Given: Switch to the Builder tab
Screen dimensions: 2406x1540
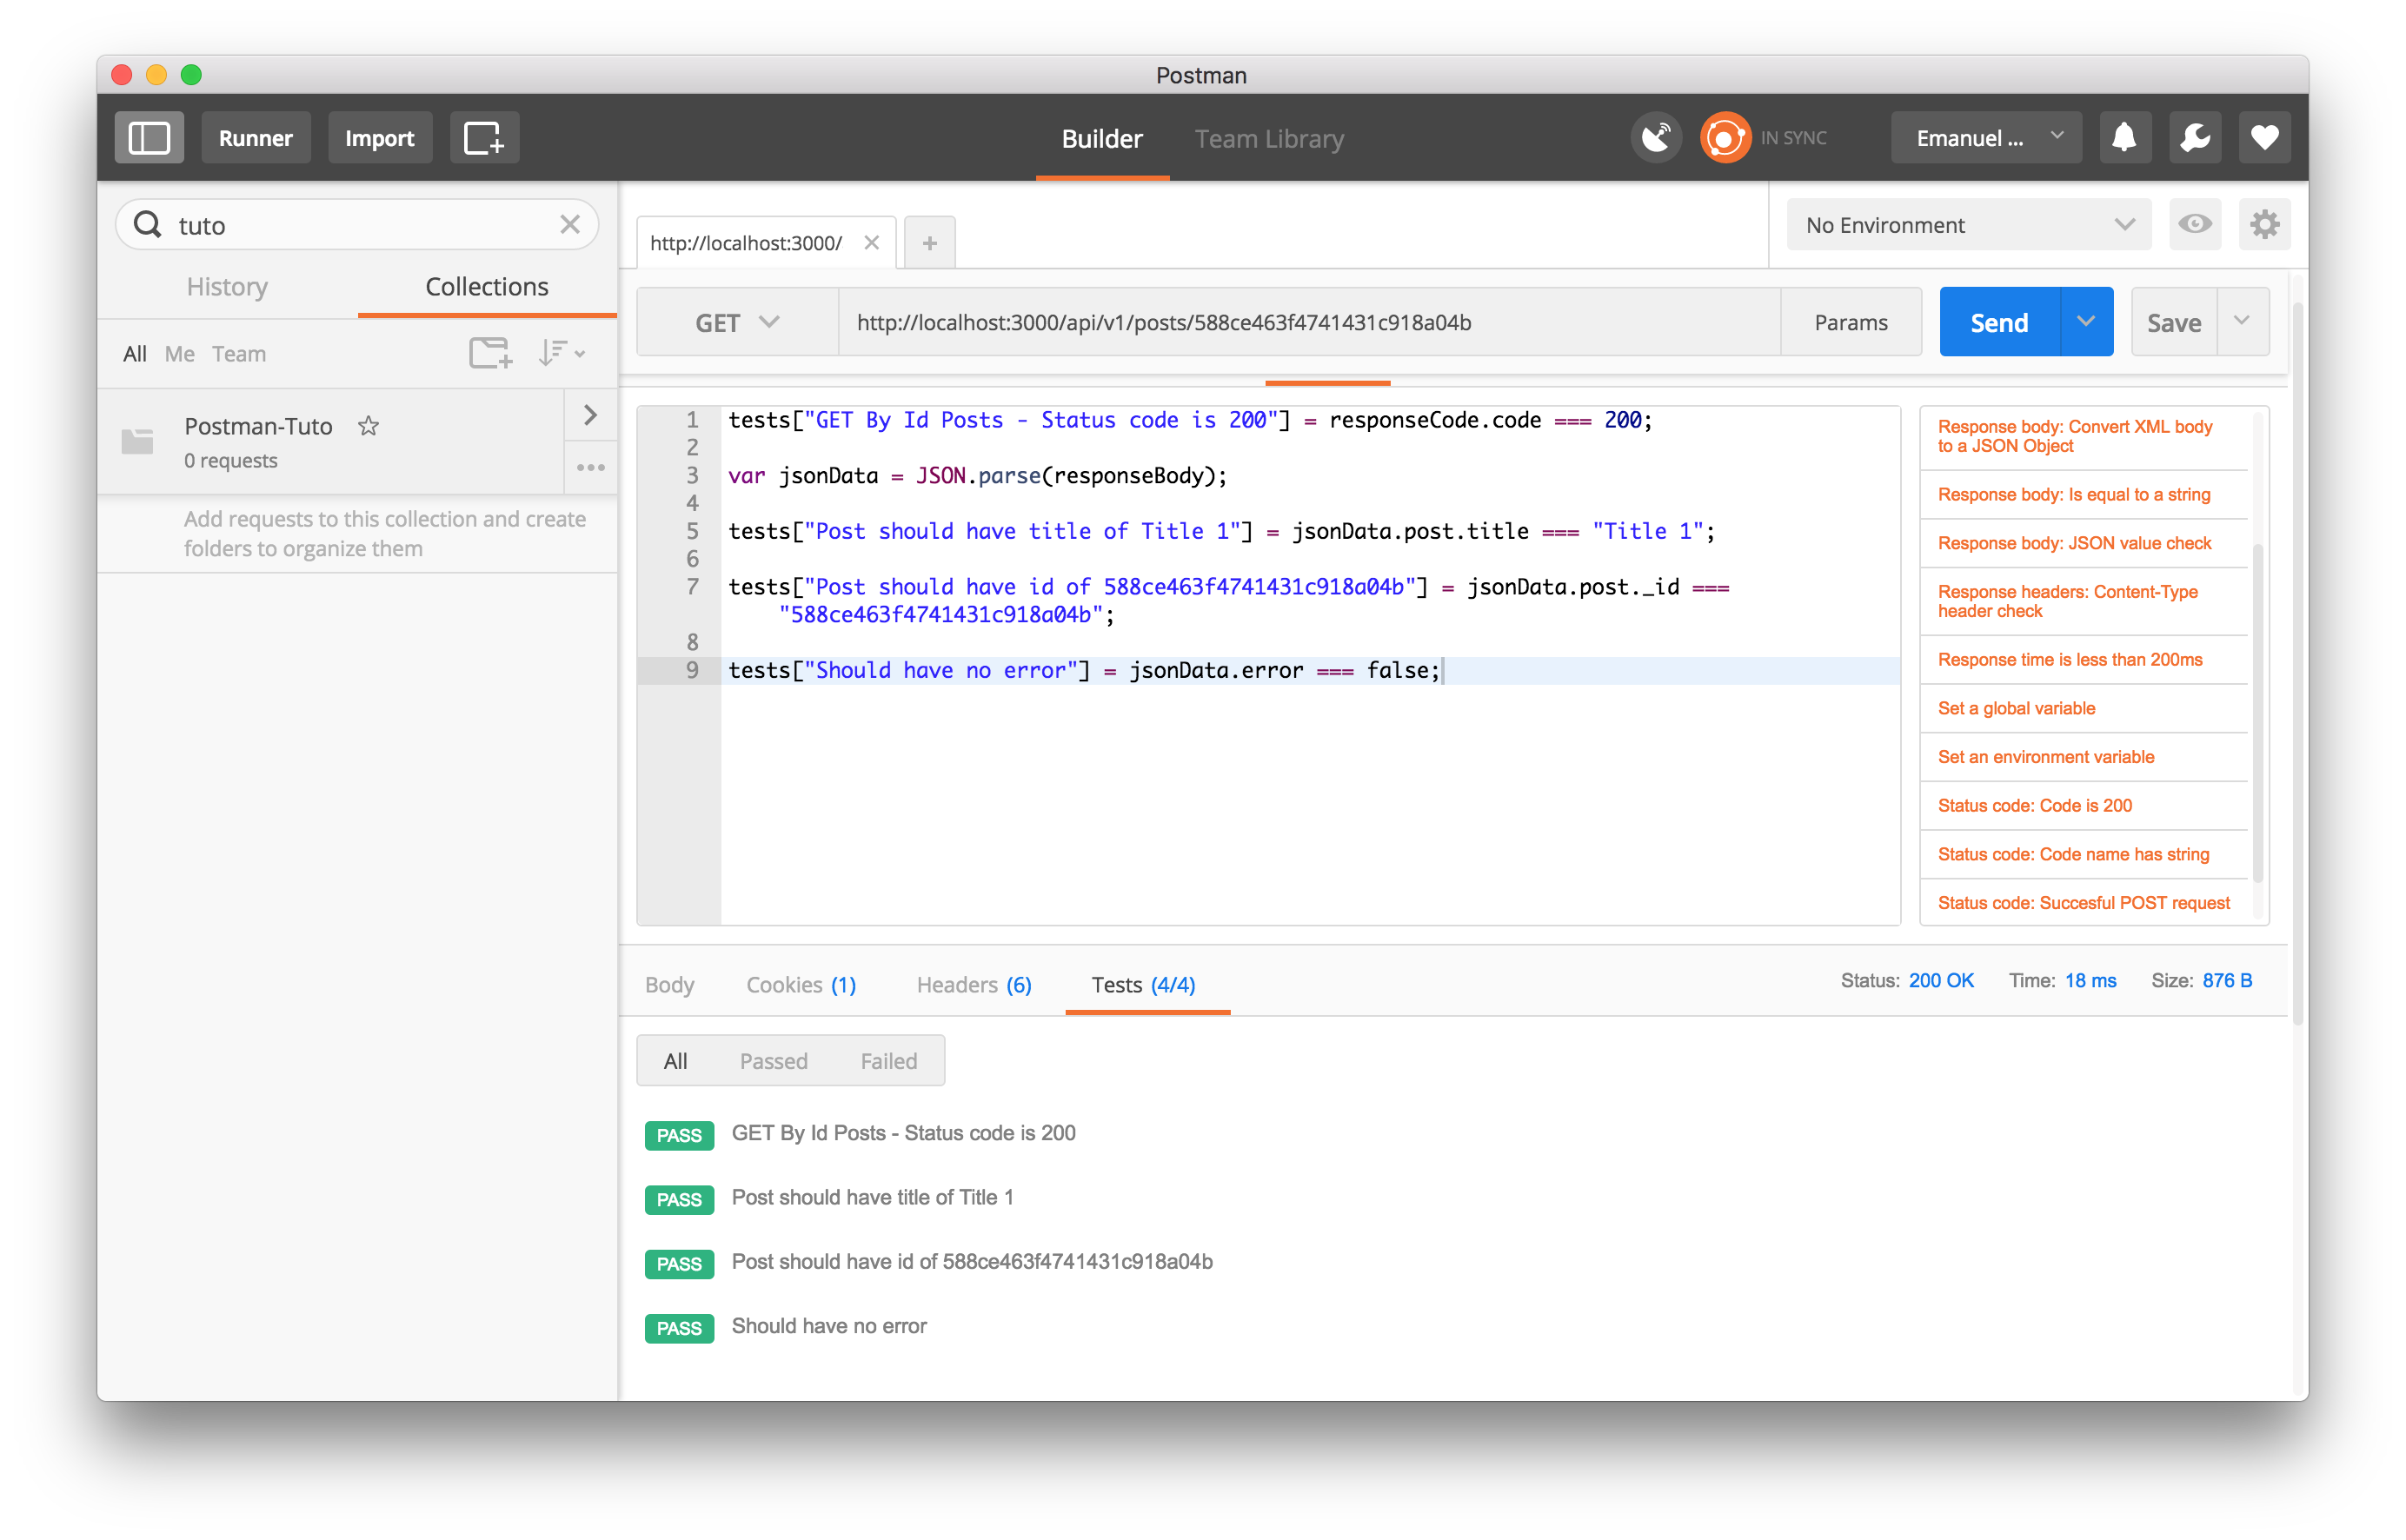Looking at the screenshot, I should (1102, 139).
